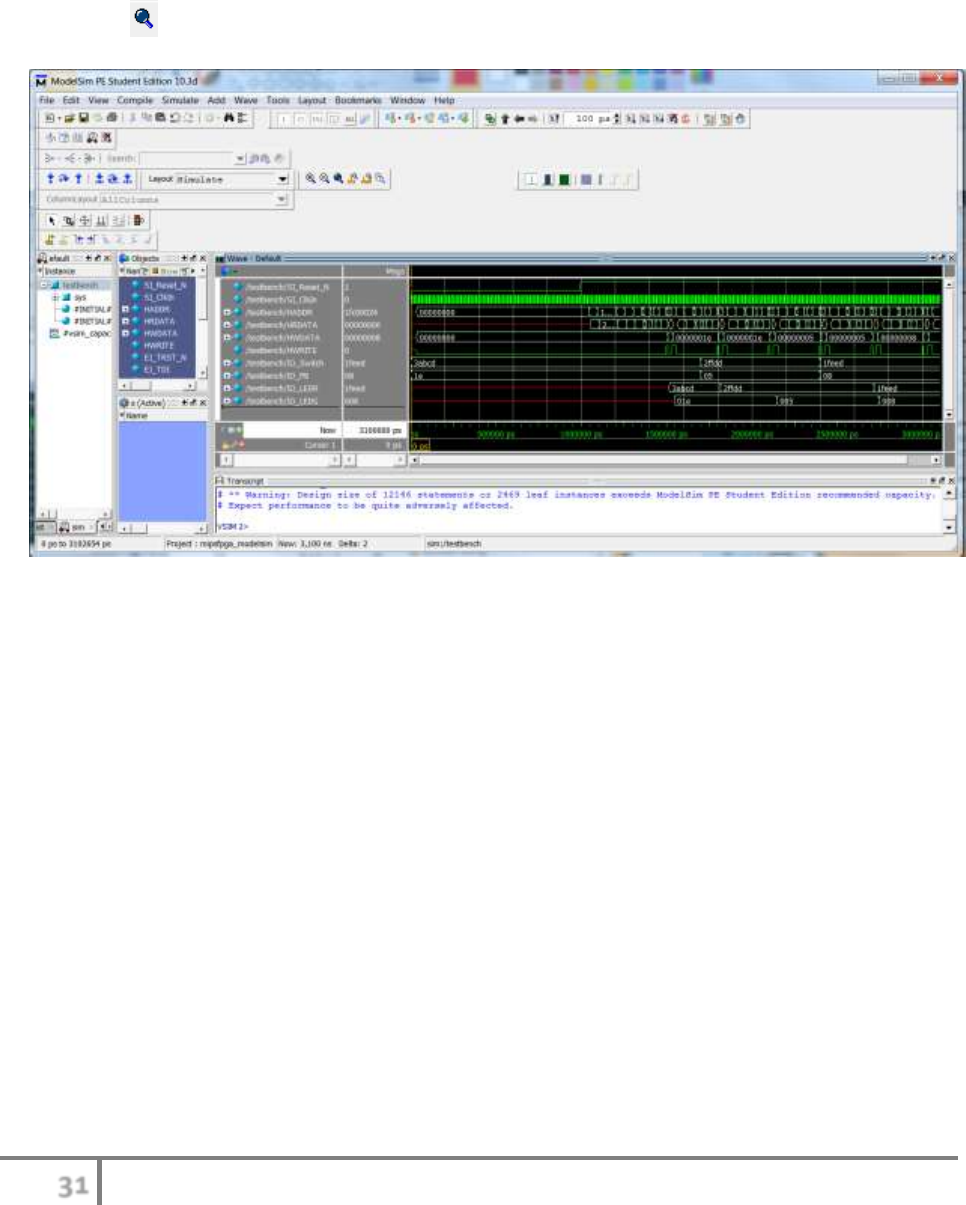This screenshot has width=966, height=1205.
Task: Expand the sys instance node
Action: 54,298
